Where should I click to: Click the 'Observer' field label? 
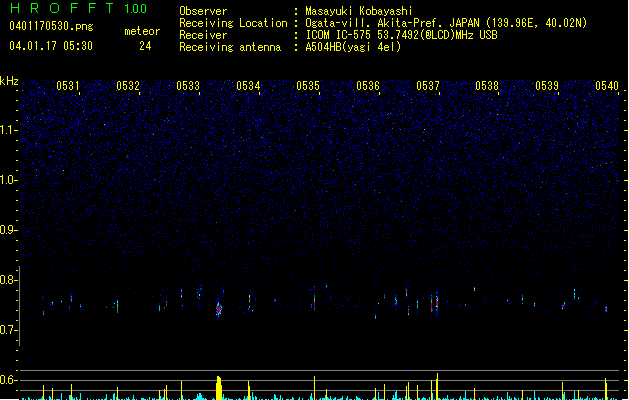coord(203,11)
